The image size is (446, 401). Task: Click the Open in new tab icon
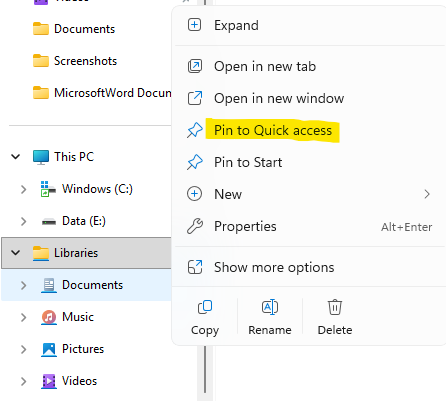point(195,66)
